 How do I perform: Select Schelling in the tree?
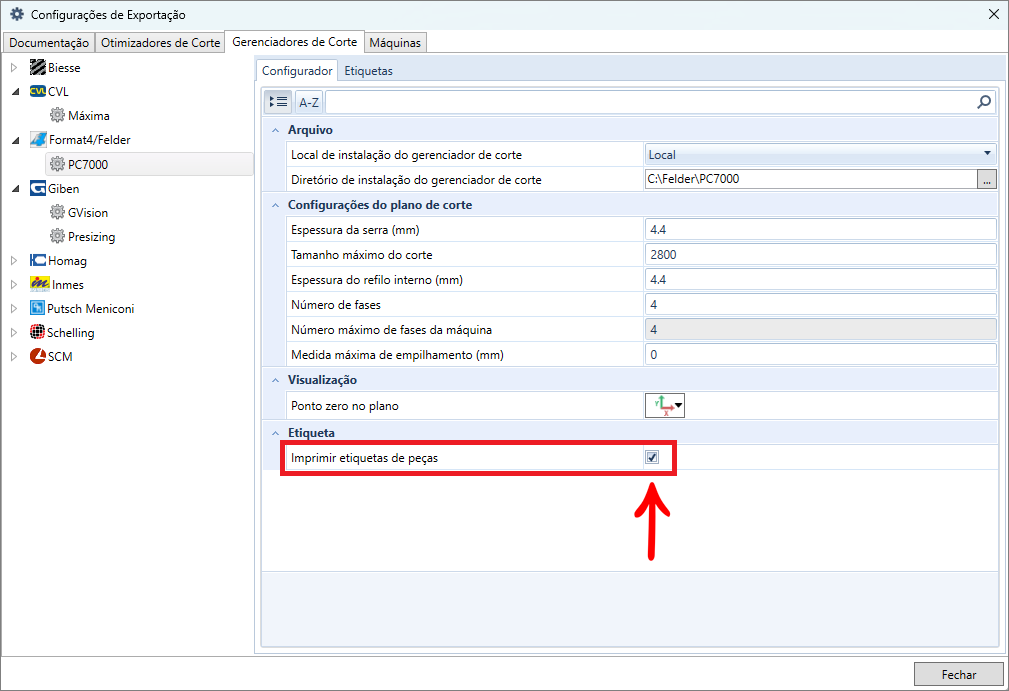[x=71, y=333]
